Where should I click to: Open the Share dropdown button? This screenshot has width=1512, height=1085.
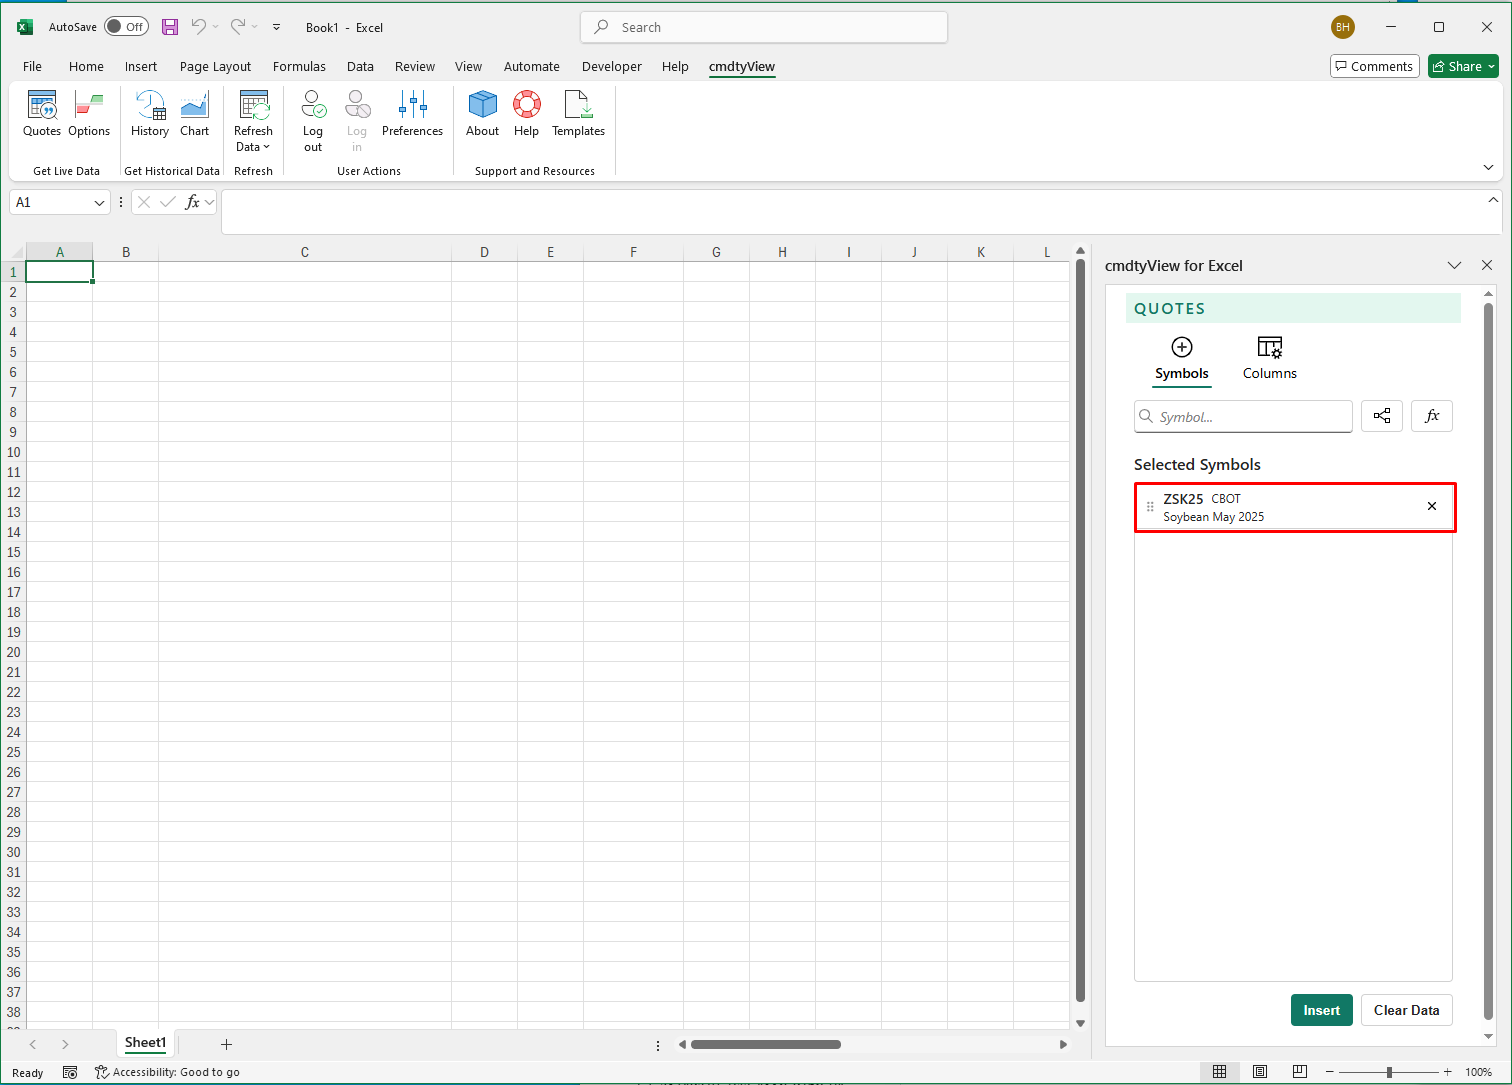point(1463,66)
